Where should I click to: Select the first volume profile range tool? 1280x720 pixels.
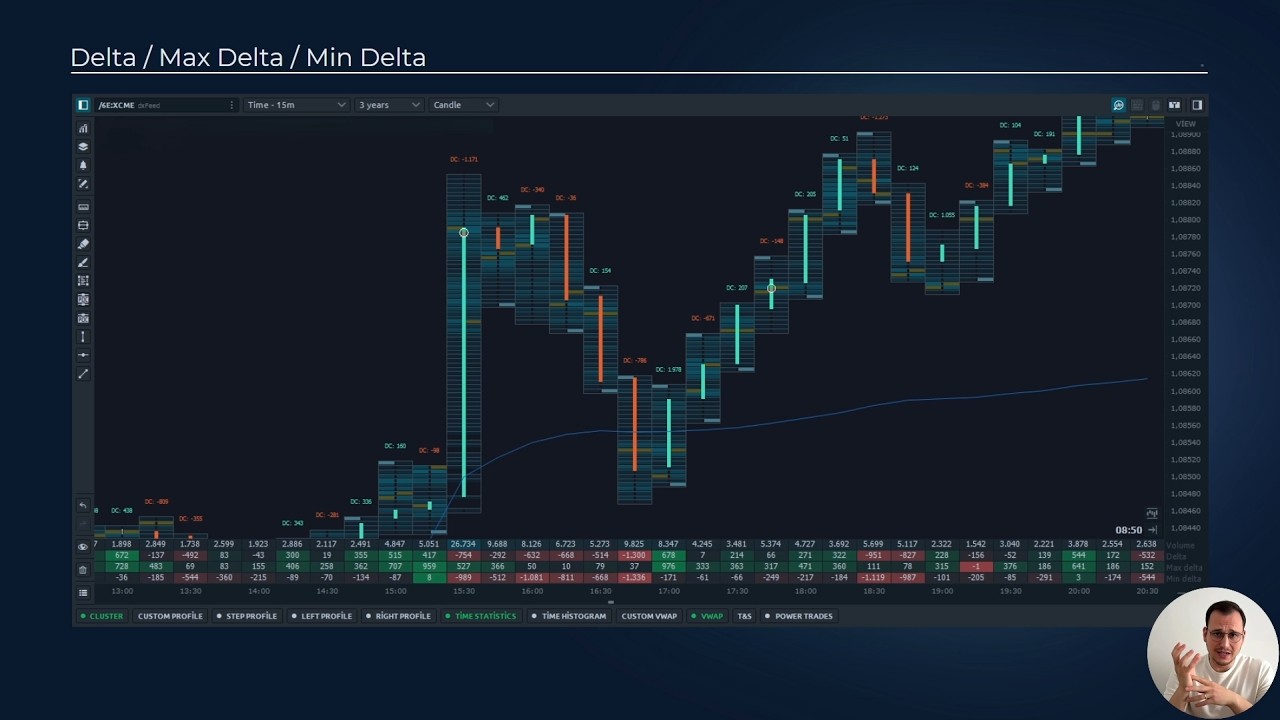point(83,299)
